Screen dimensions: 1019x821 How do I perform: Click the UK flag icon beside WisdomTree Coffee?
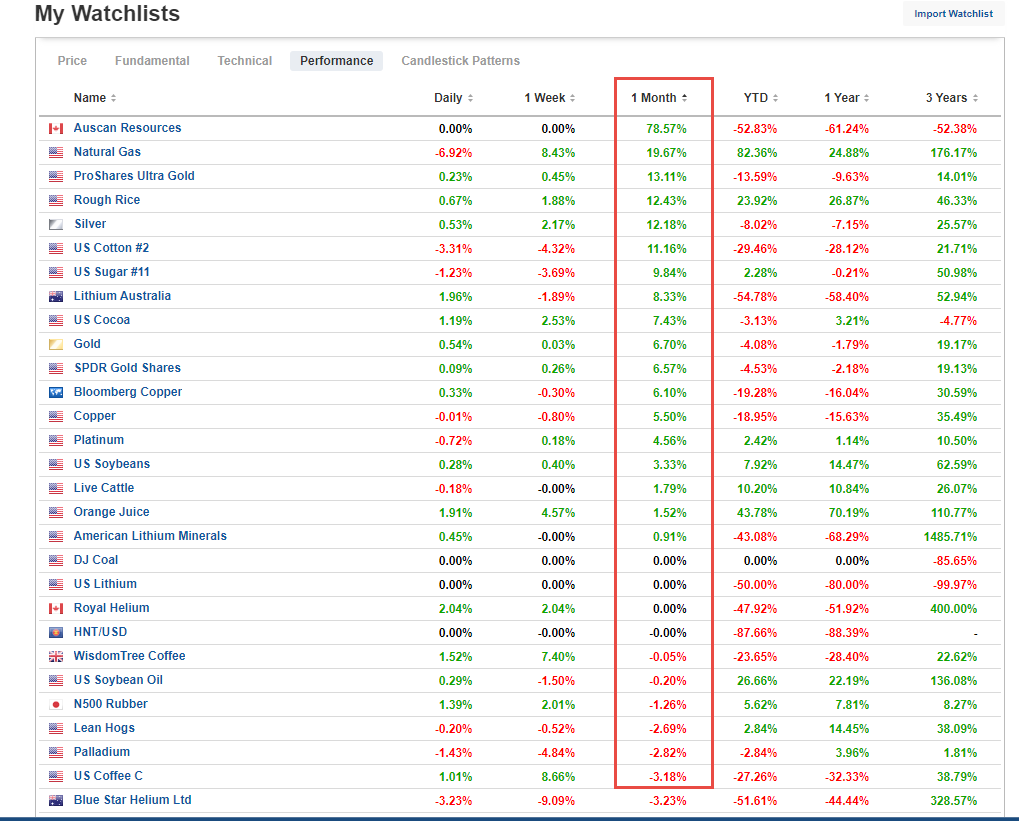pos(56,657)
